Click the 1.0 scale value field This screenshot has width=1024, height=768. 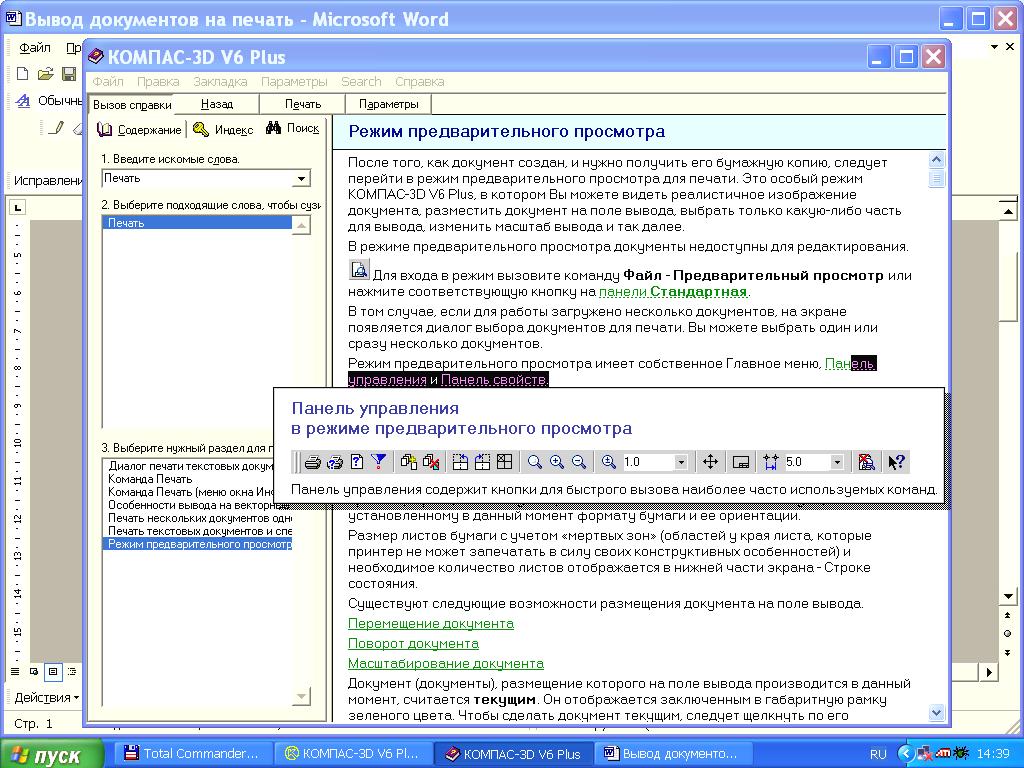648,462
